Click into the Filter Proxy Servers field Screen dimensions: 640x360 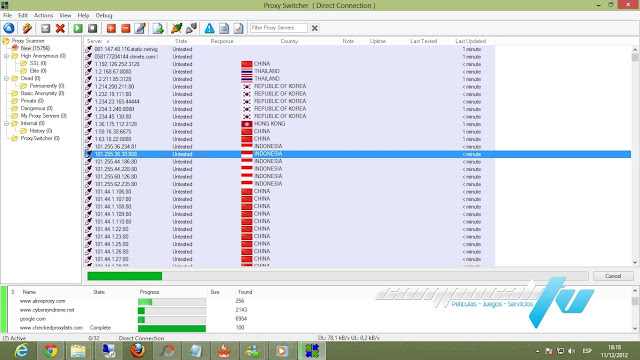pyautogui.click(x=278, y=28)
